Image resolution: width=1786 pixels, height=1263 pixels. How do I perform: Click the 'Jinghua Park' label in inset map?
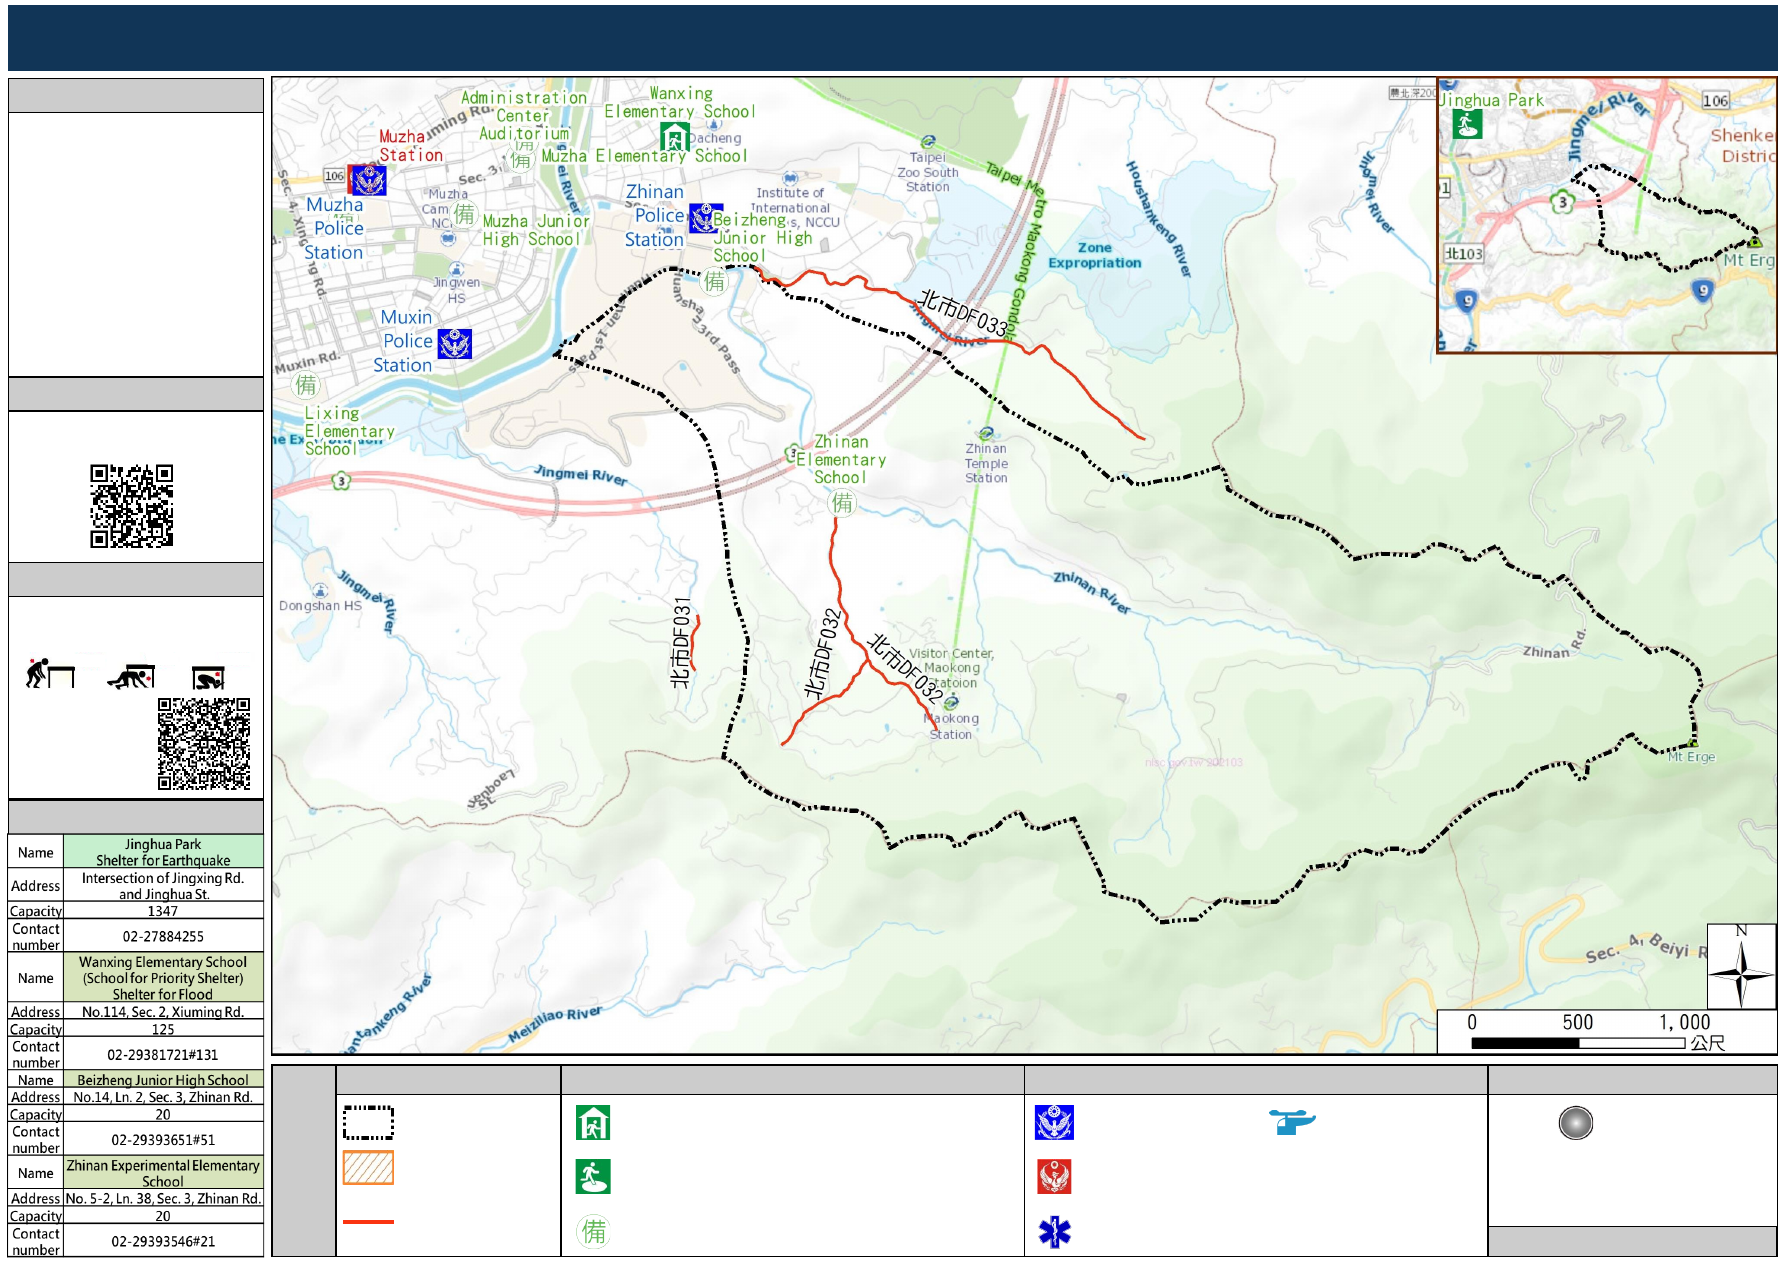coord(1491,100)
